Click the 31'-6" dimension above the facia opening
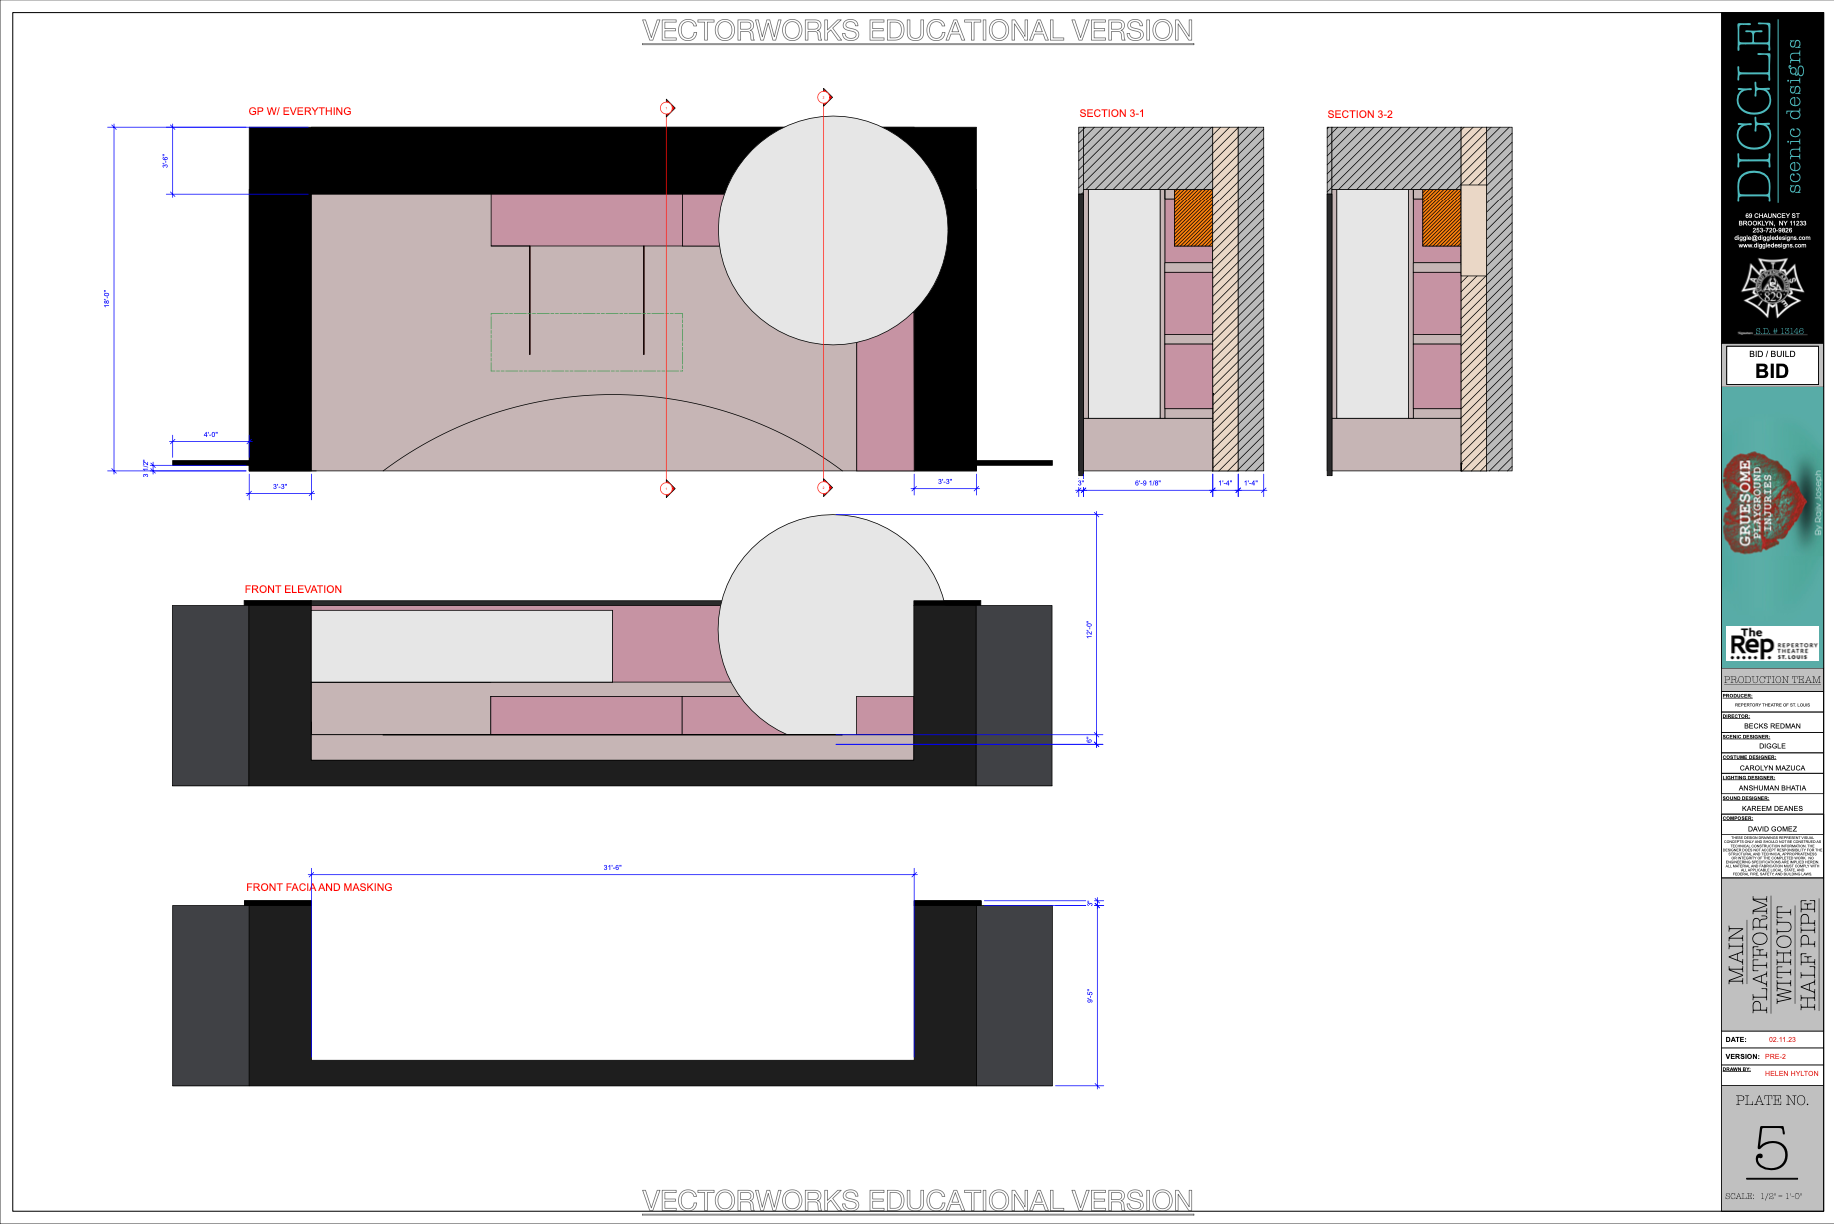This screenshot has height=1224, width=1834. [x=612, y=867]
